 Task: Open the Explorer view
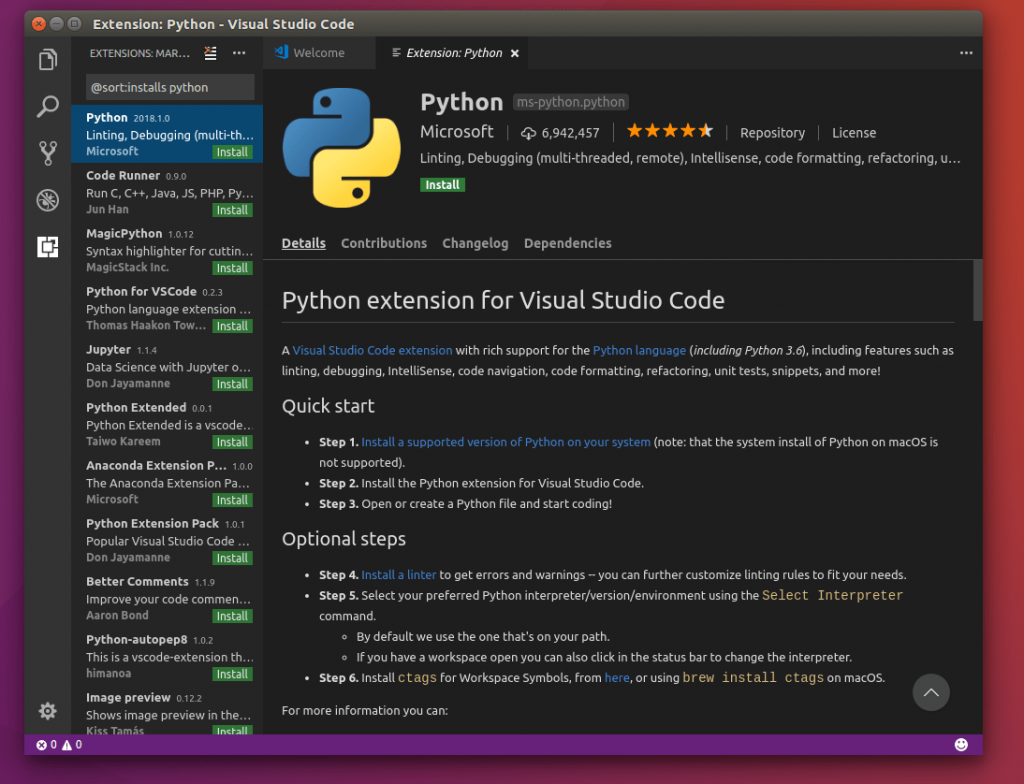point(47,59)
